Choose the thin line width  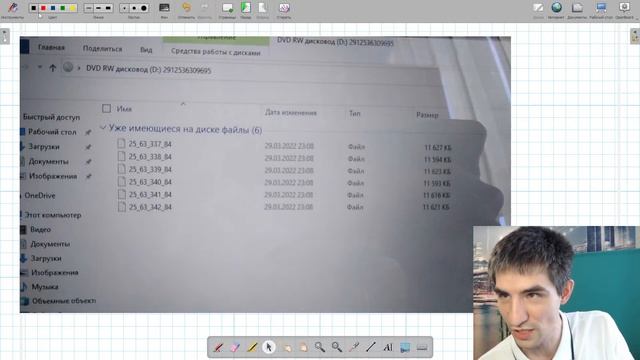click(x=89, y=8)
